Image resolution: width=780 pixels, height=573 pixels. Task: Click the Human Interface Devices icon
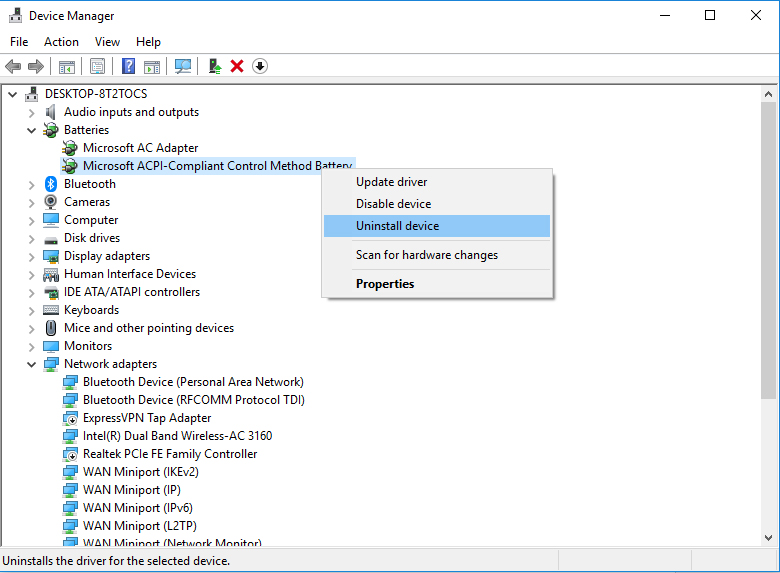pos(51,274)
